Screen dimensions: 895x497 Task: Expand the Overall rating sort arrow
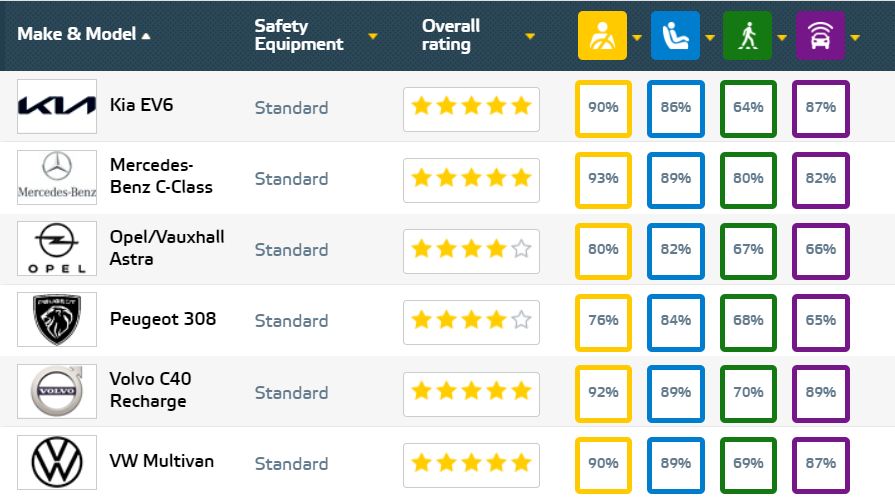point(530,36)
